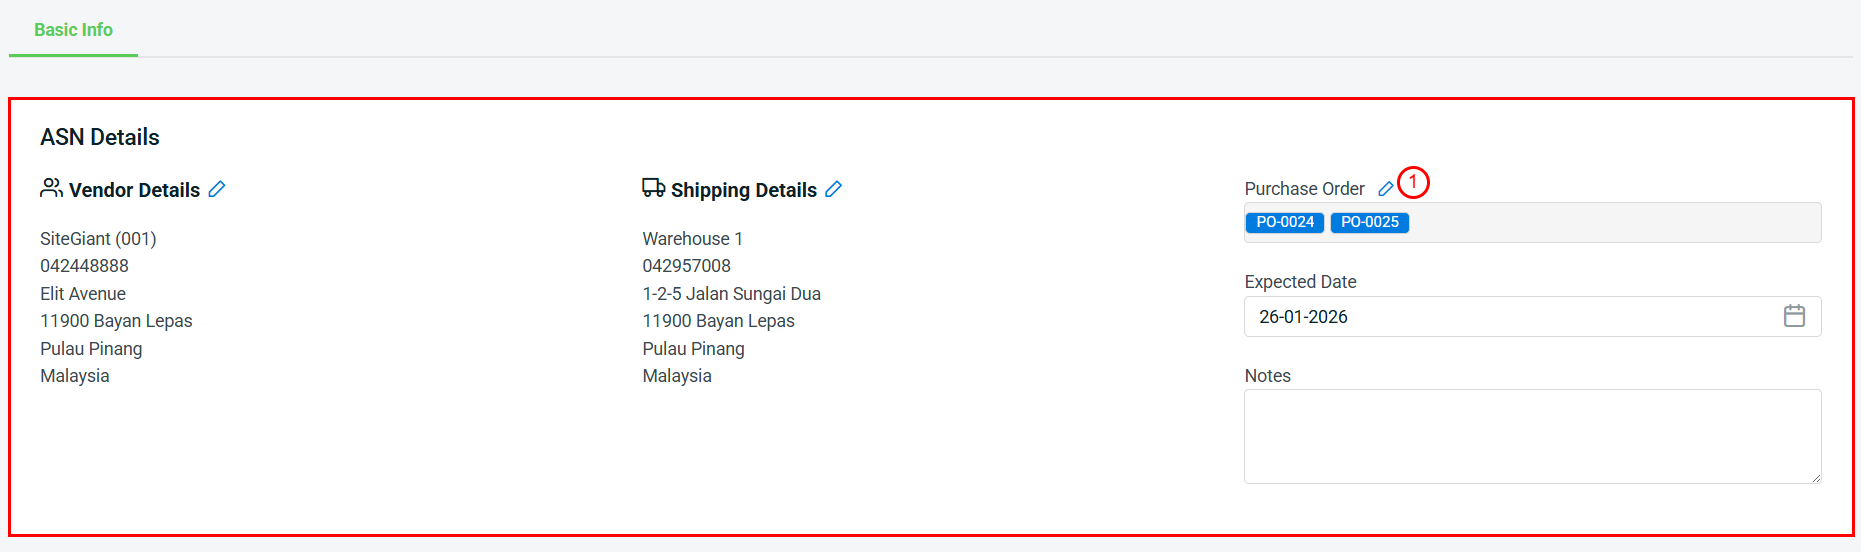This screenshot has width=1861, height=552.
Task: Click the ASN Details heading
Action: pos(100,137)
